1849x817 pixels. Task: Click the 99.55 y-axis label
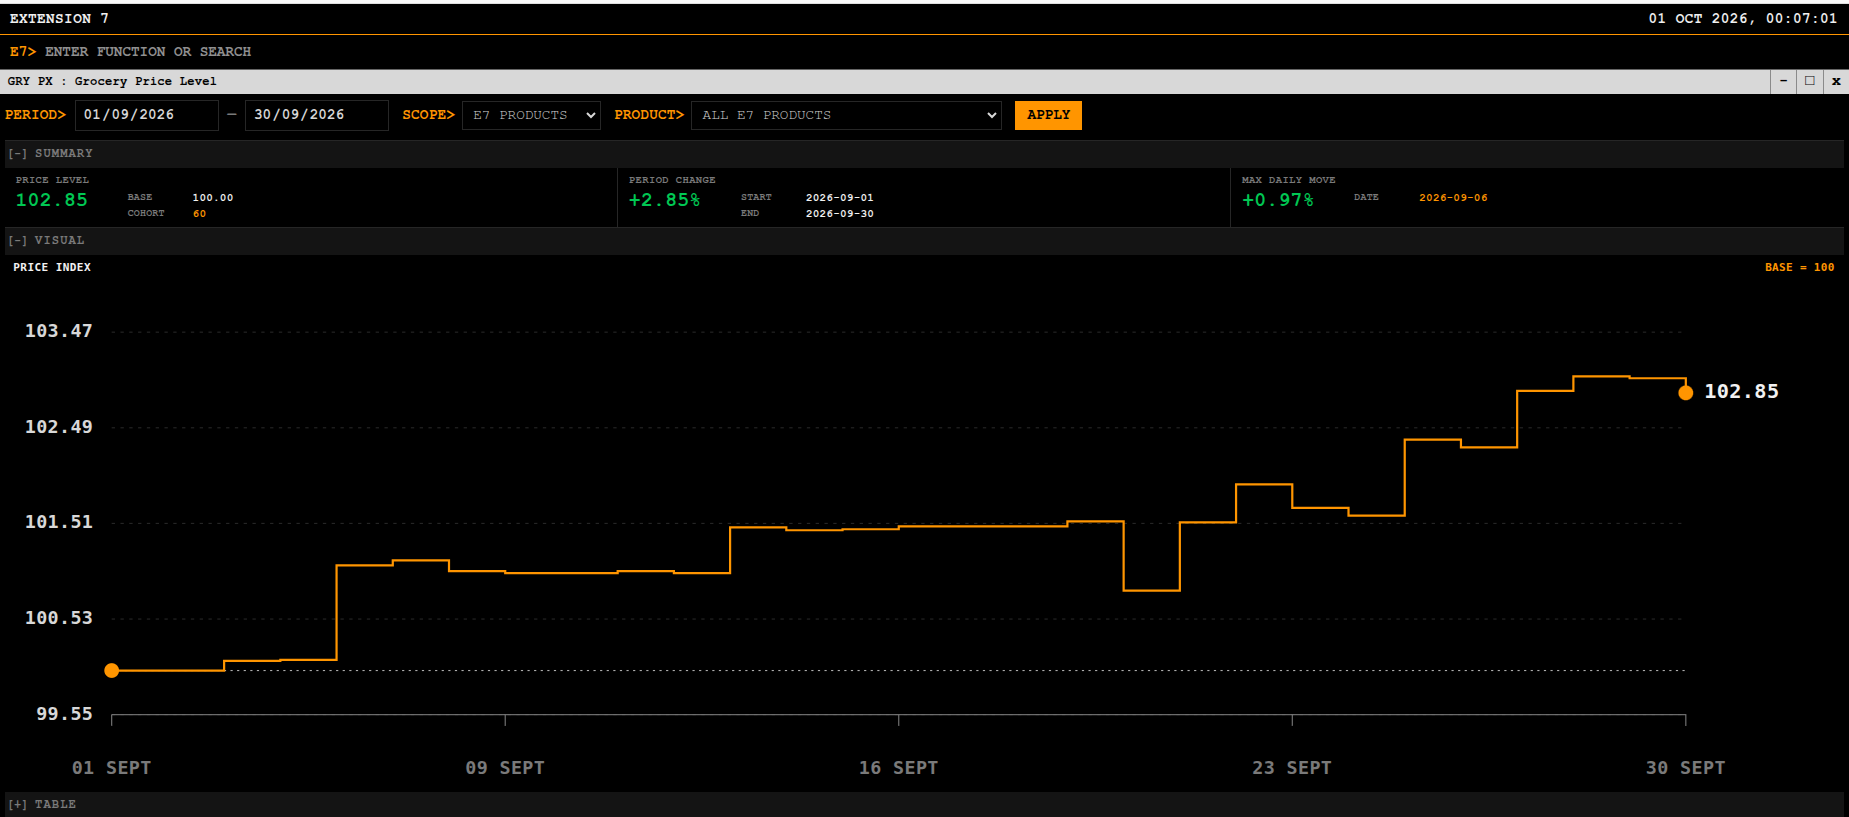coord(65,714)
